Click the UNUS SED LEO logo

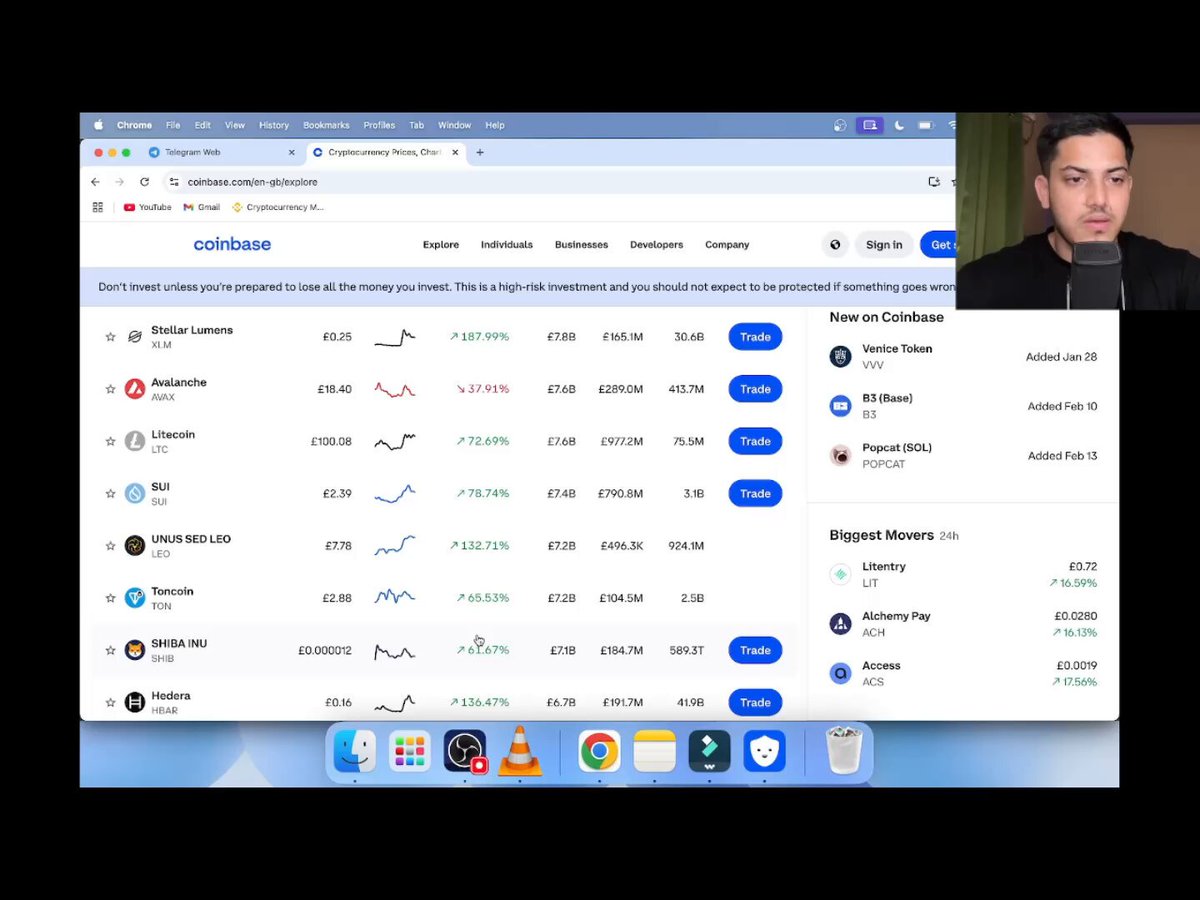tap(135, 546)
